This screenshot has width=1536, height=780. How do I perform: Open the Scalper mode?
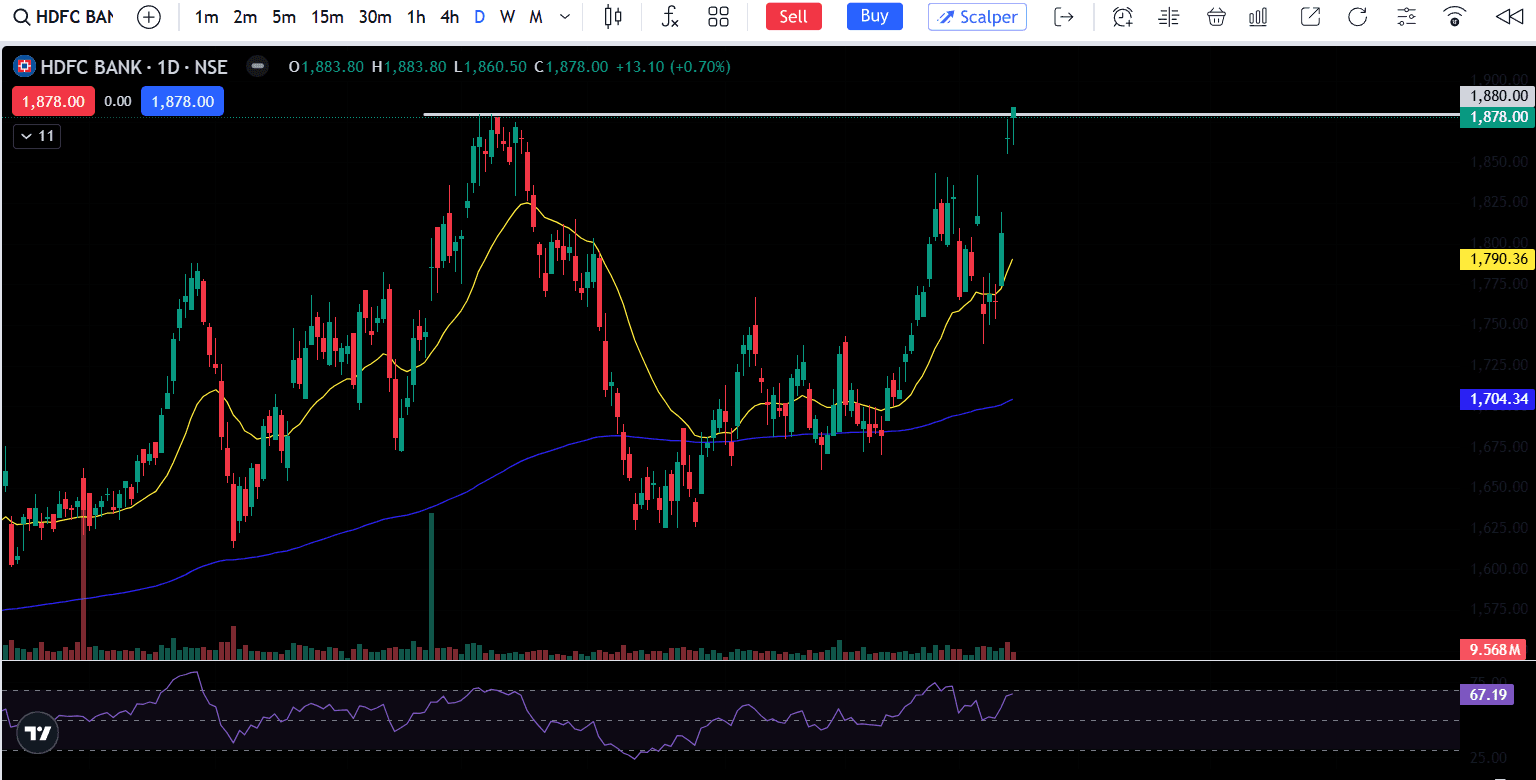coord(977,17)
